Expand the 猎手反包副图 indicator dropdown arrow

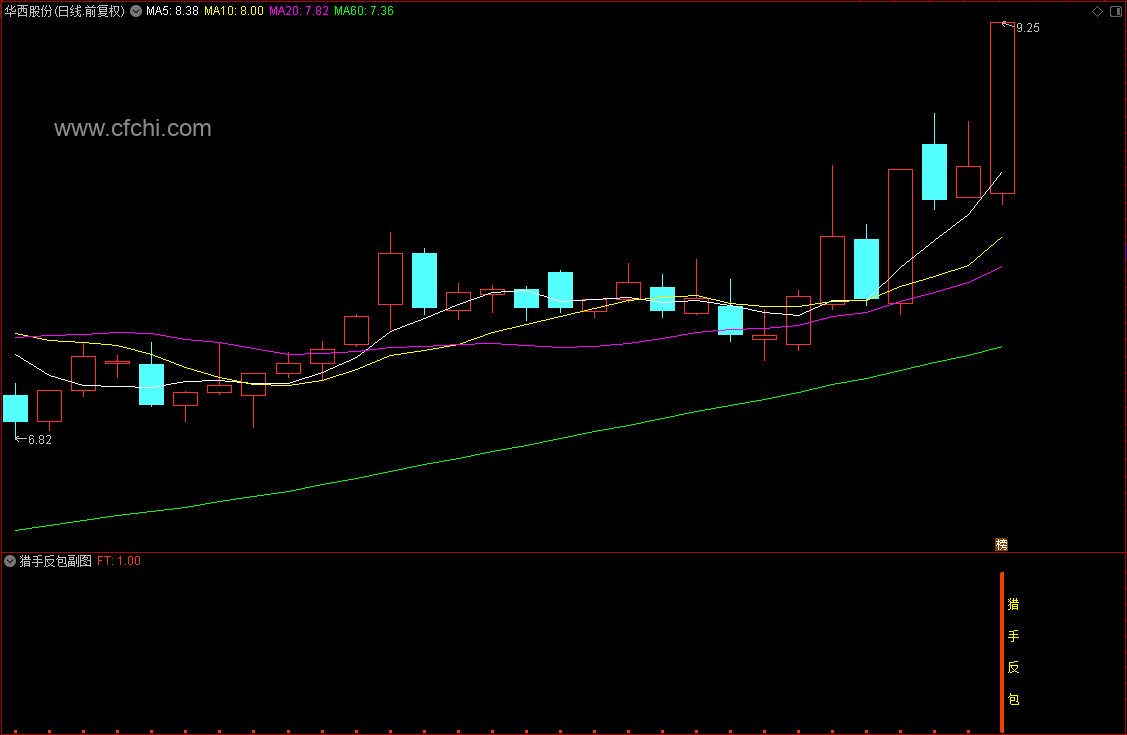point(10,561)
